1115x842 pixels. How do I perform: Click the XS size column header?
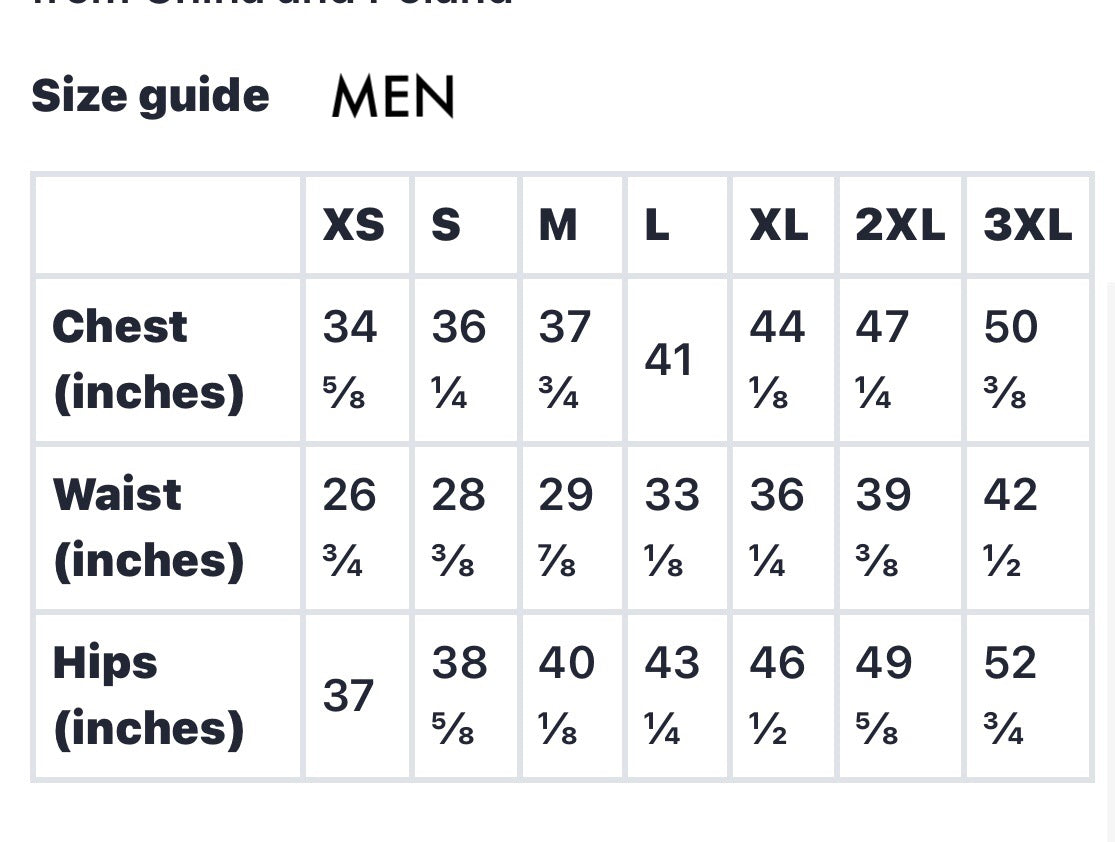tap(354, 226)
